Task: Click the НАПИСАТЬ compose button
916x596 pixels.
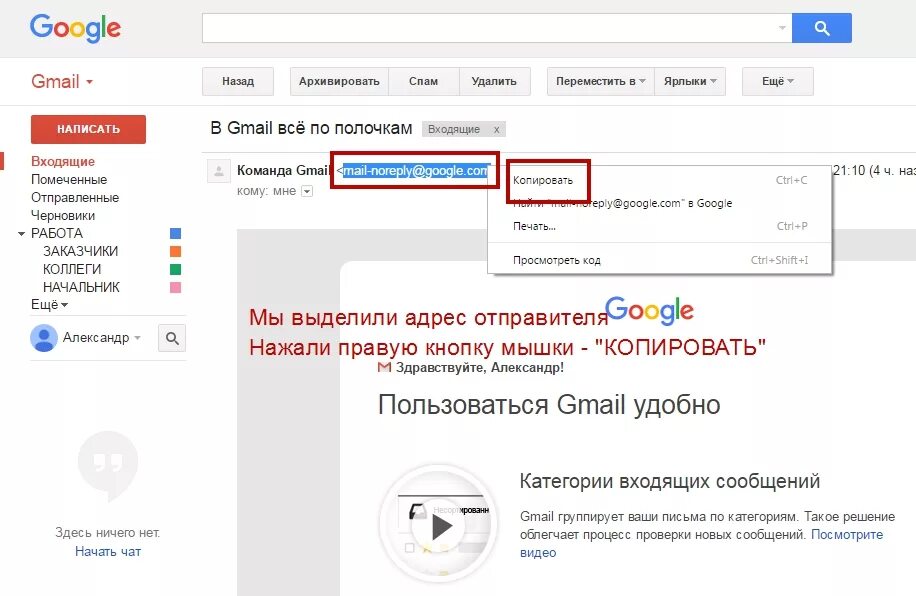Action: pyautogui.click(x=88, y=129)
